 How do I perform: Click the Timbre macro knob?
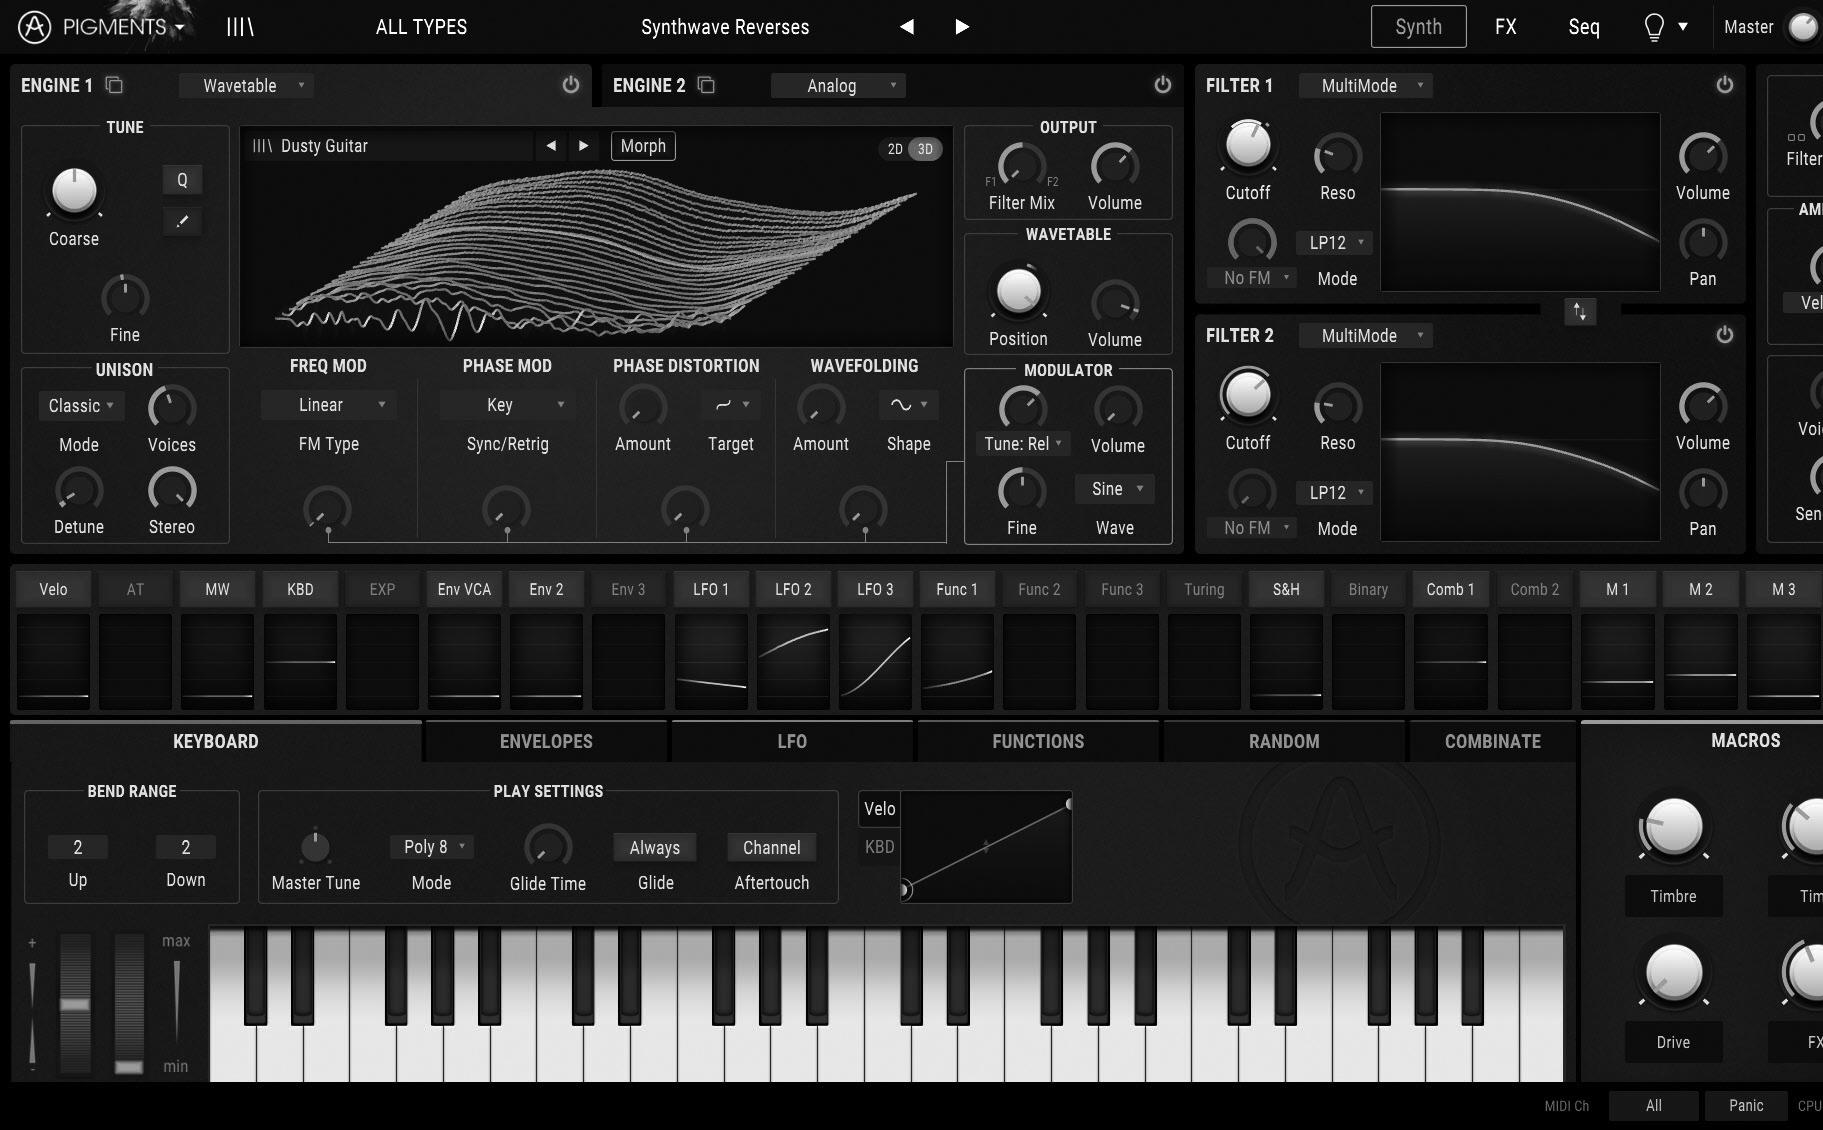1673,827
